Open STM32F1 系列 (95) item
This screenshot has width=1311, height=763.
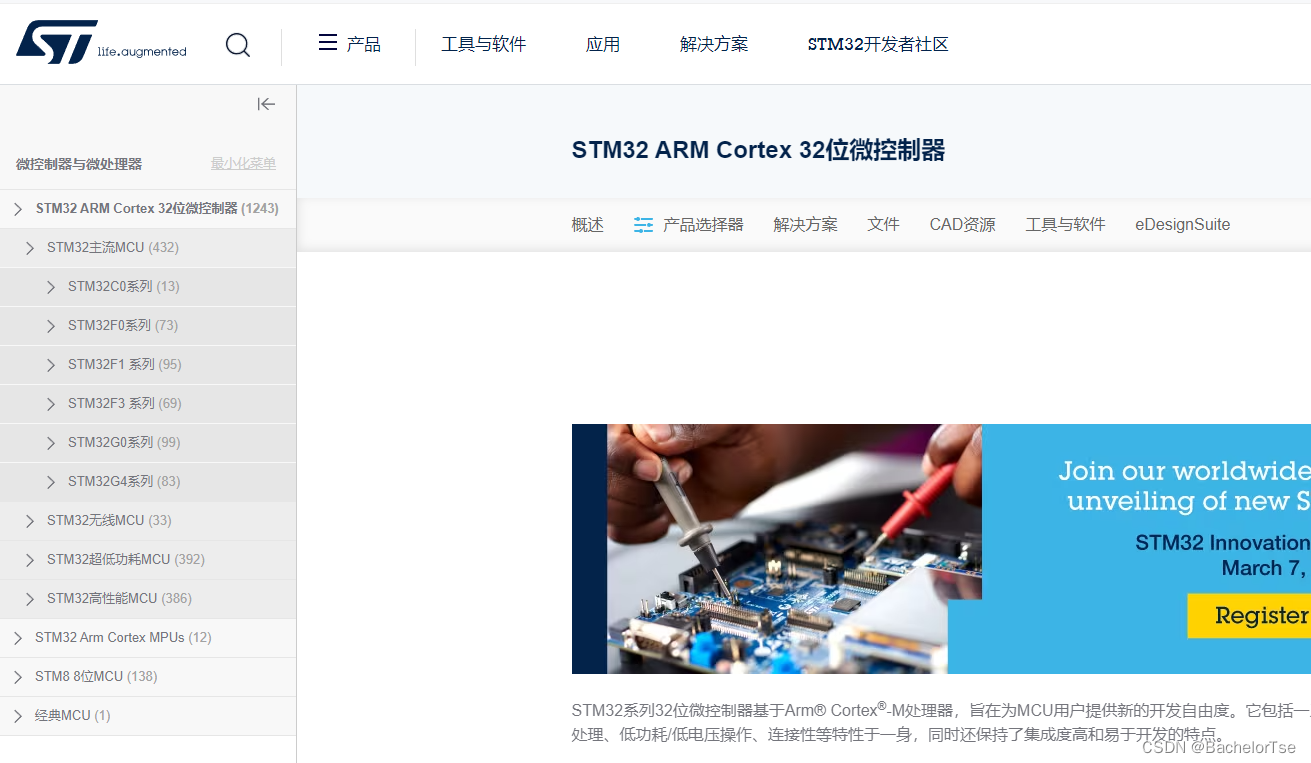(125, 364)
